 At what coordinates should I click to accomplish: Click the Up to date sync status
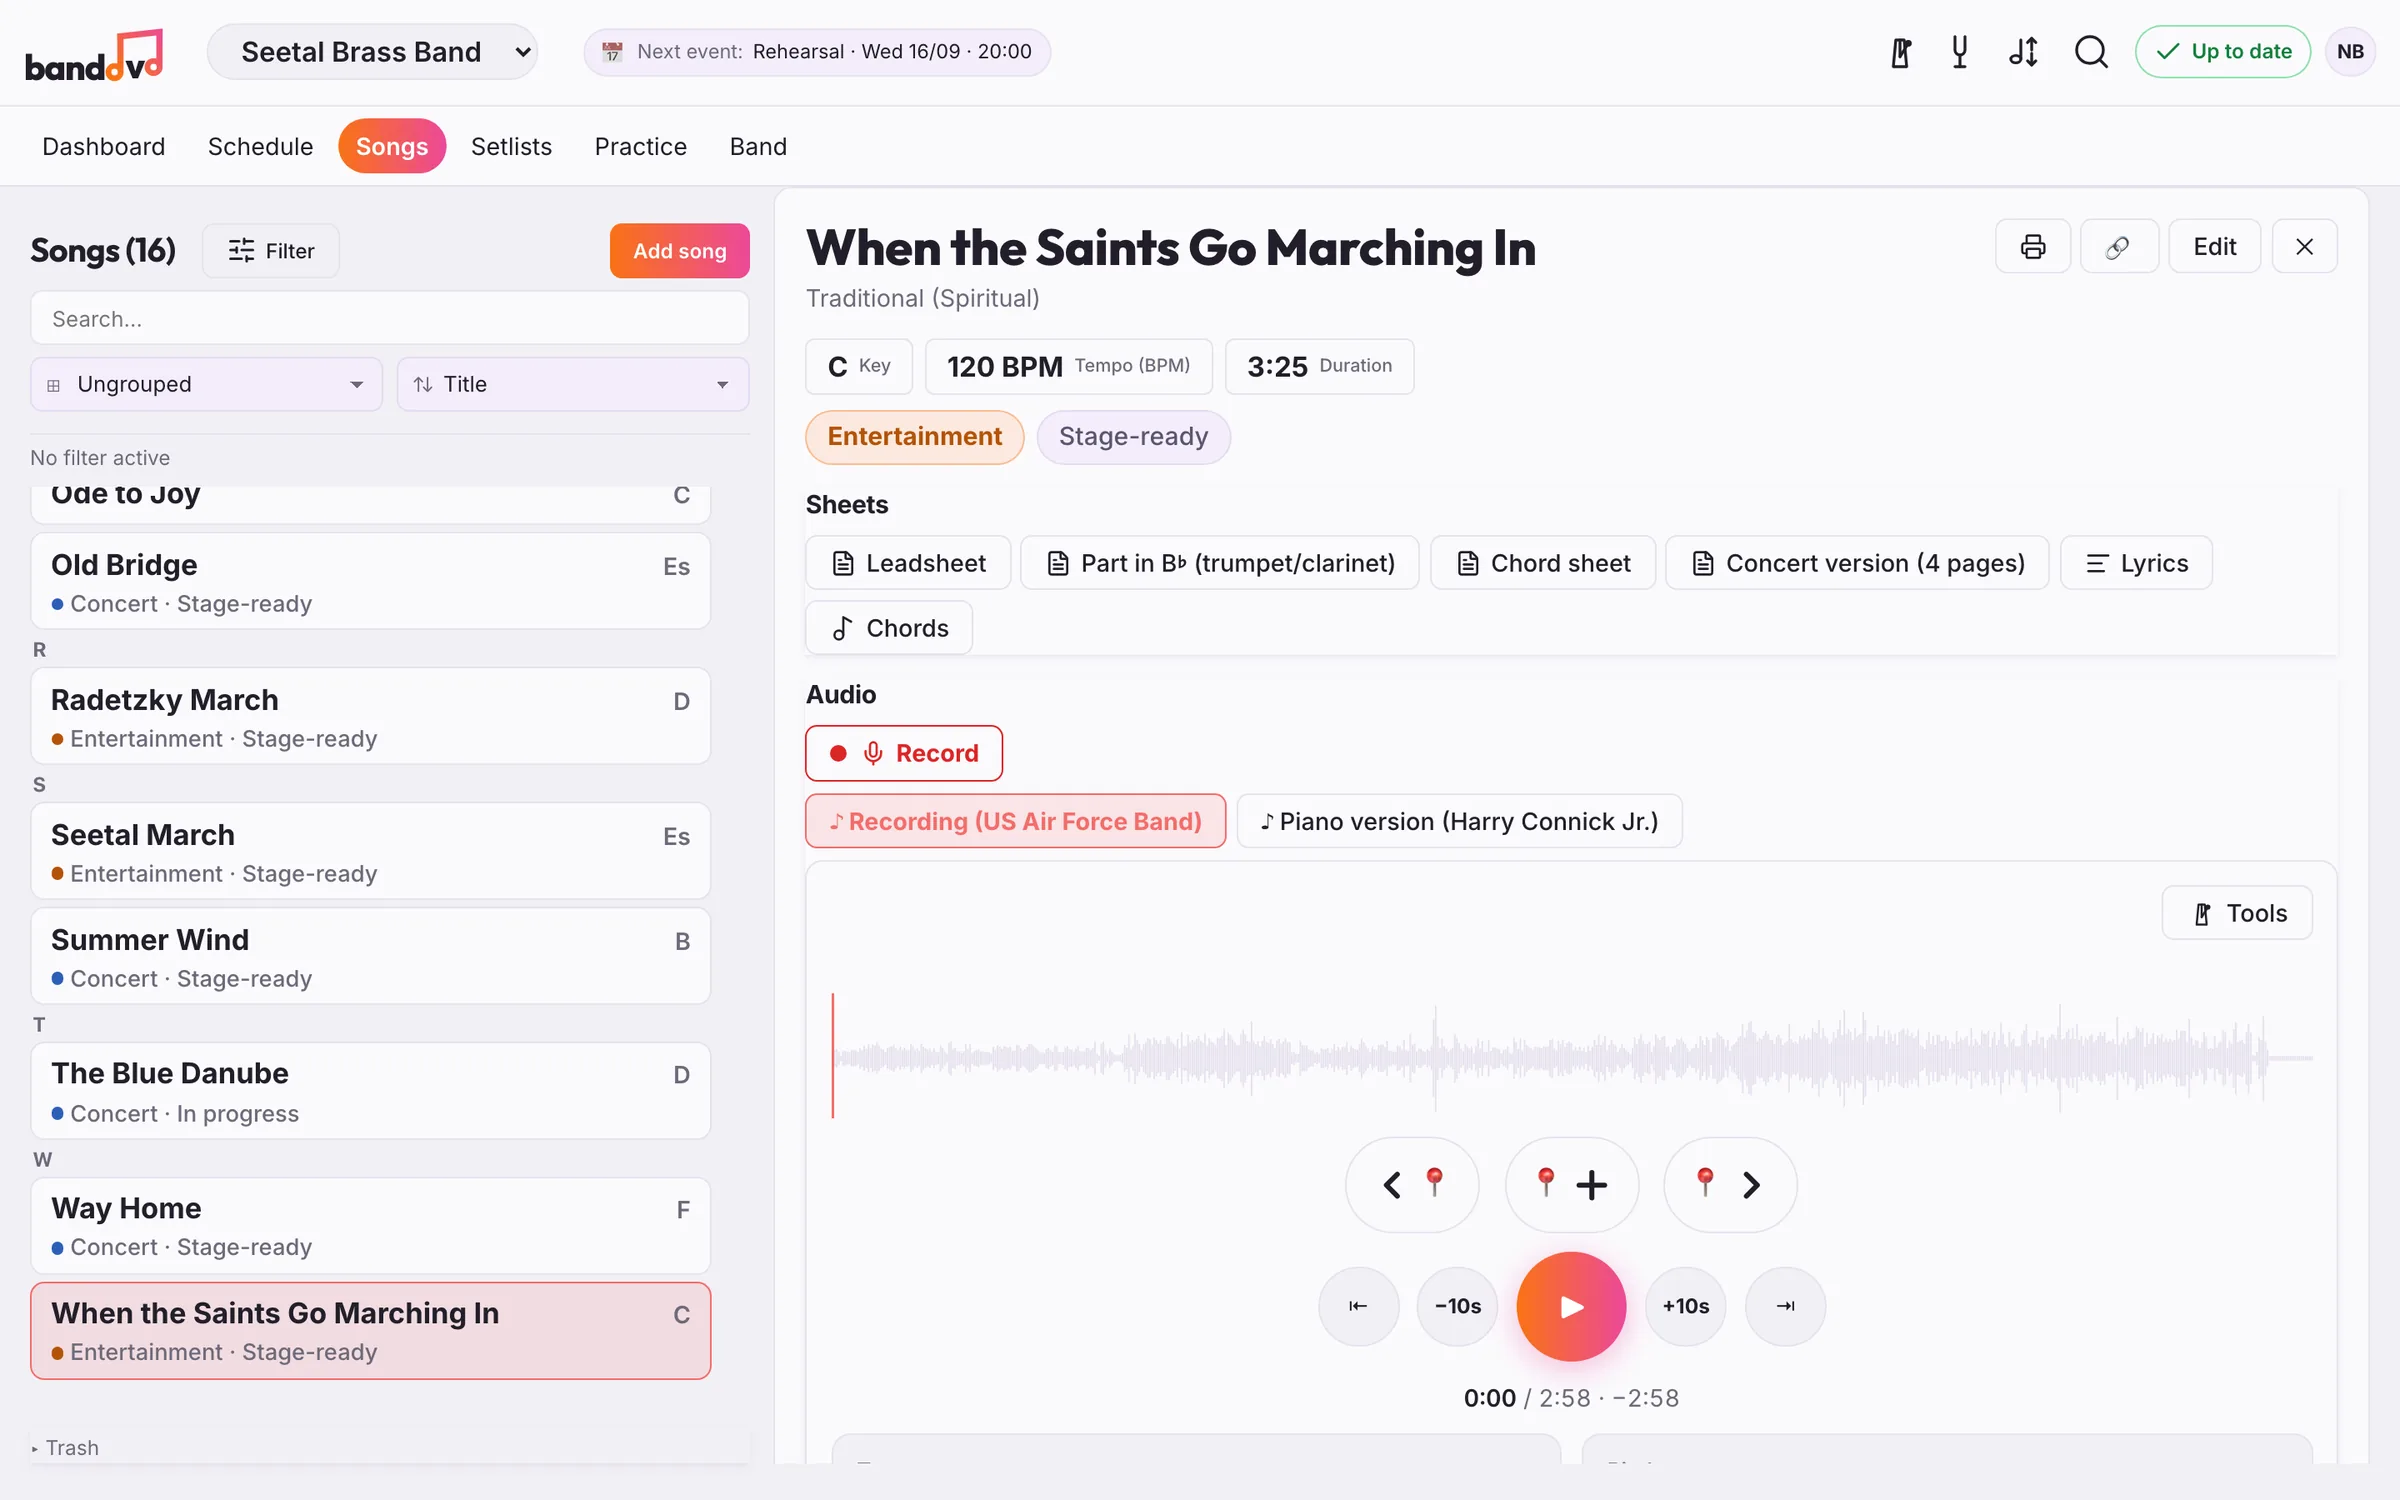pos(2222,52)
